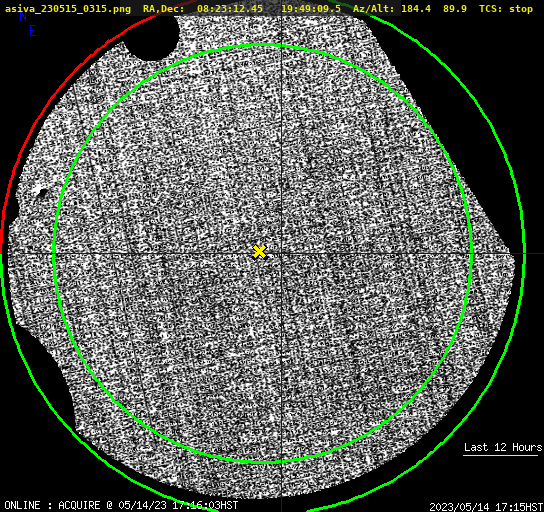Image resolution: width=544 pixels, height=512 pixels.
Task: Open the "Last 12 Hours" link
Action: coord(502,447)
